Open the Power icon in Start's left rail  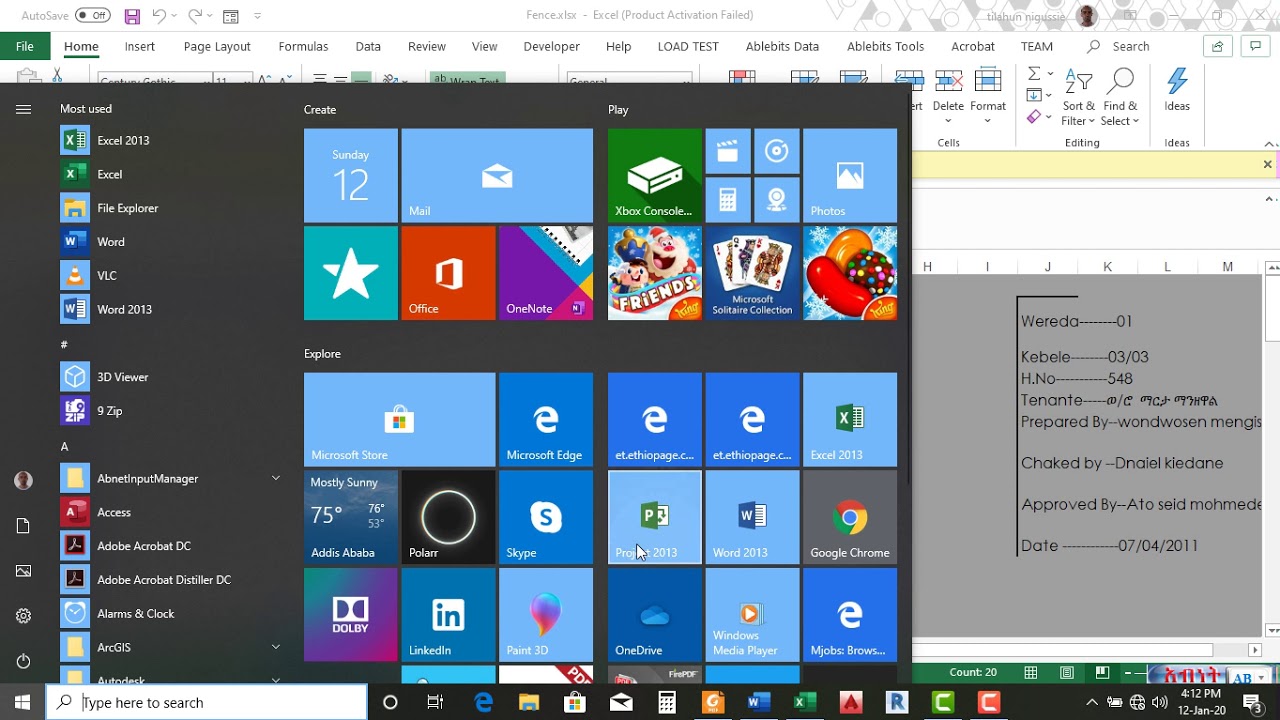pyautogui.click(x=23, y=661)
